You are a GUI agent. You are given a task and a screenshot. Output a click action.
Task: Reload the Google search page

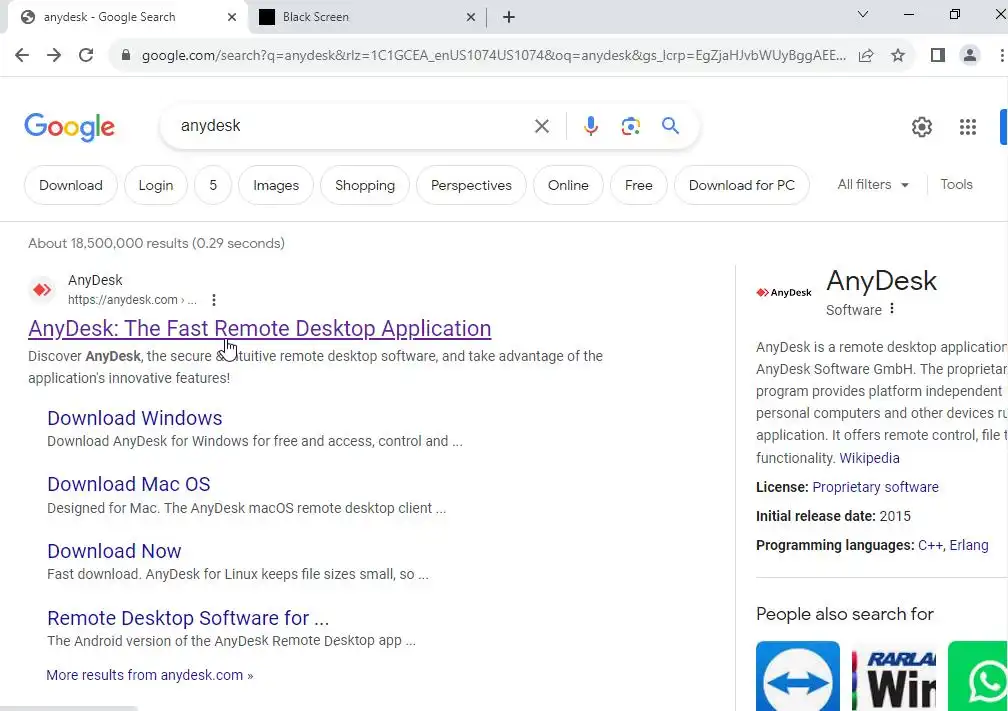coord(86,55)
